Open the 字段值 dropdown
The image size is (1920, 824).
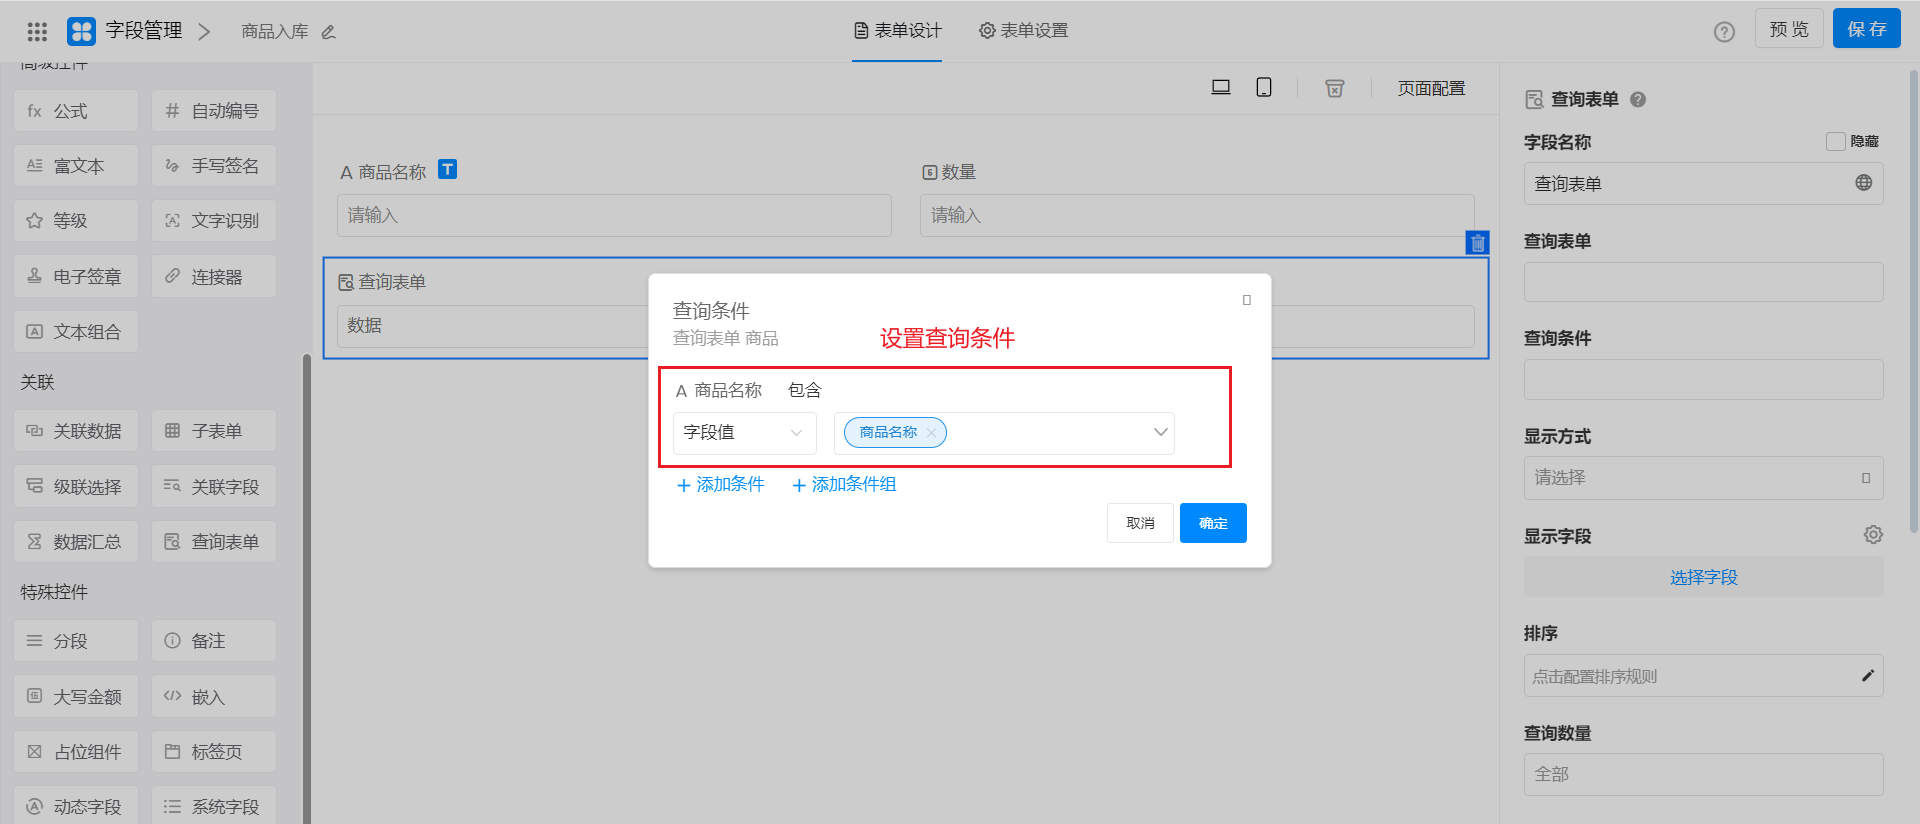click(x=744, y=433)
